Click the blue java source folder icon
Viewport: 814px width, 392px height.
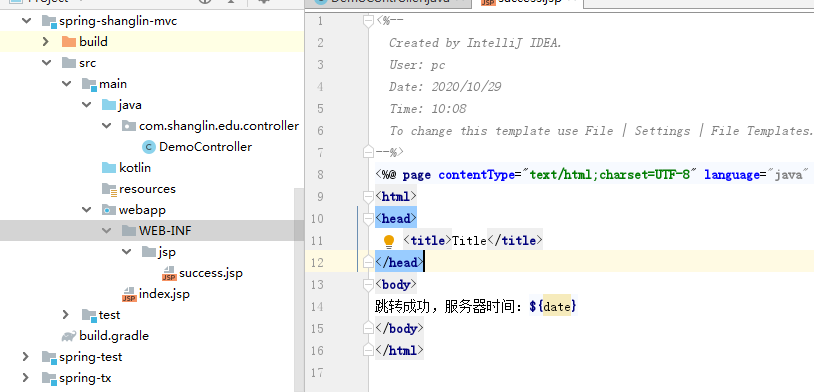(108, 105)
